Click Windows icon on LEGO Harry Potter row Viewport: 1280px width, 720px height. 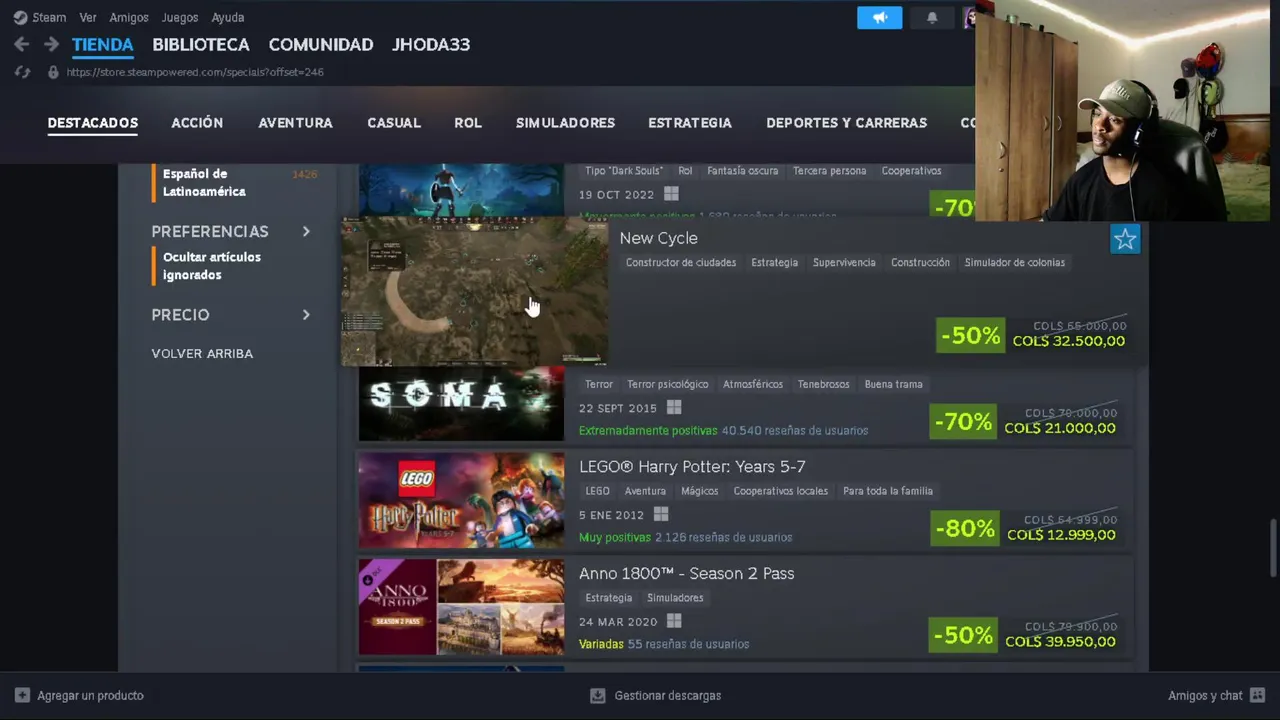661,514
